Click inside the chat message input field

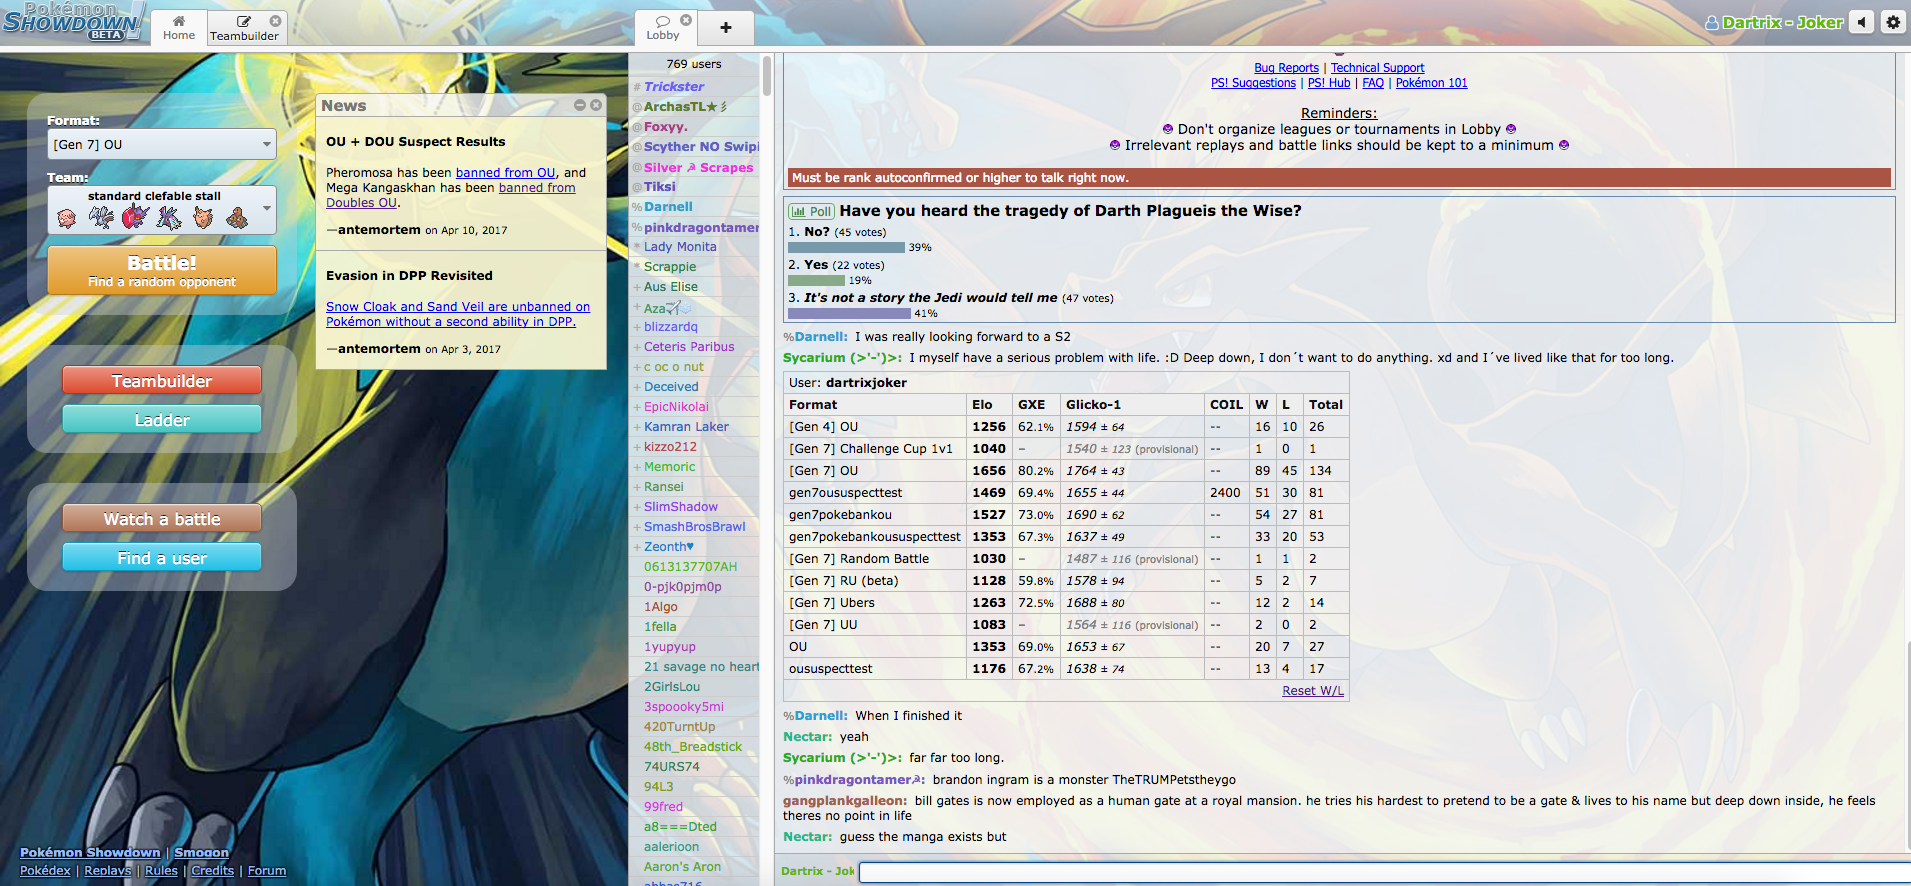pos(1384,872)
